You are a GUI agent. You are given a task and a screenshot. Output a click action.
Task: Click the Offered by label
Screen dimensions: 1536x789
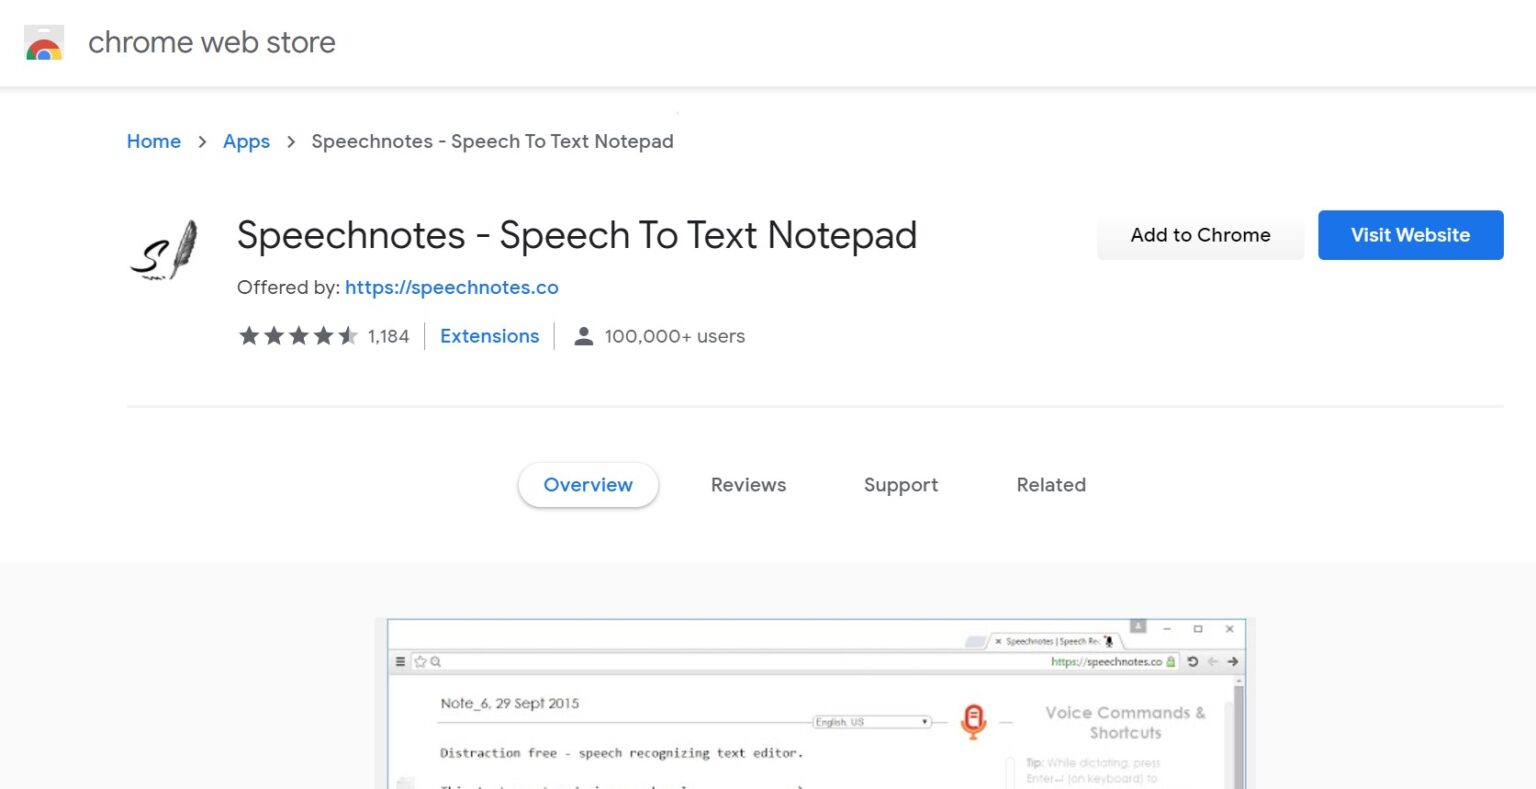pyautogui.click(x=288, y=288)
